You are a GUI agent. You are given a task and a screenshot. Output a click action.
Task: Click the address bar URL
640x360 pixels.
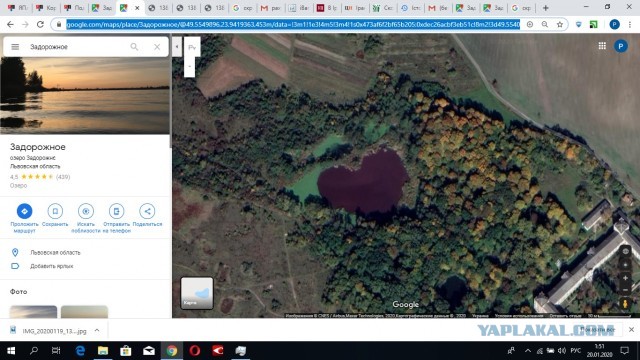coord(293,24)
